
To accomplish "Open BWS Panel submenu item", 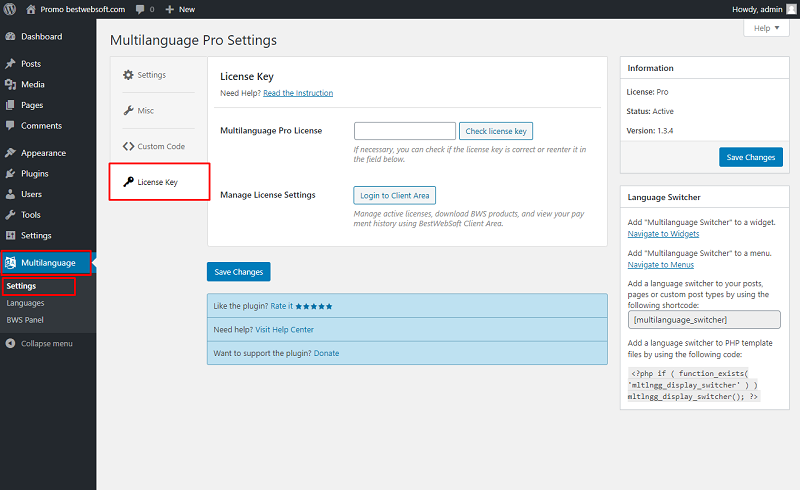I will pyautogui.click(x=25, y=320).
